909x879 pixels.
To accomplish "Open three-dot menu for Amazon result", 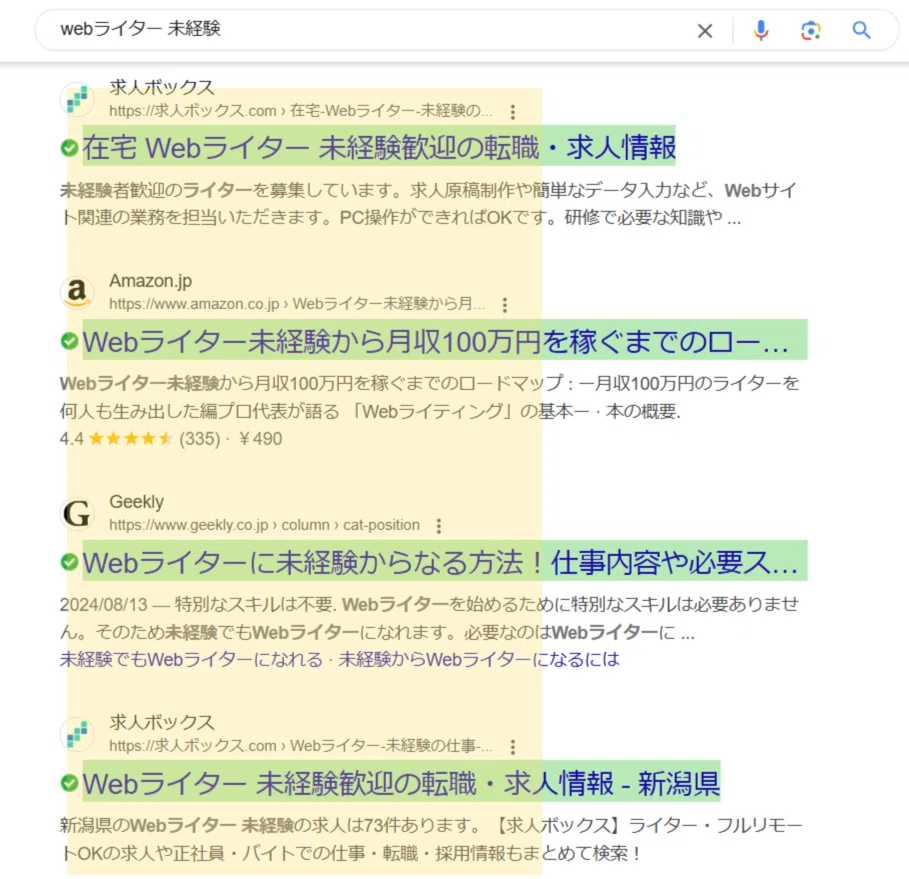I will pyautogui.click(x=505, y=305).
